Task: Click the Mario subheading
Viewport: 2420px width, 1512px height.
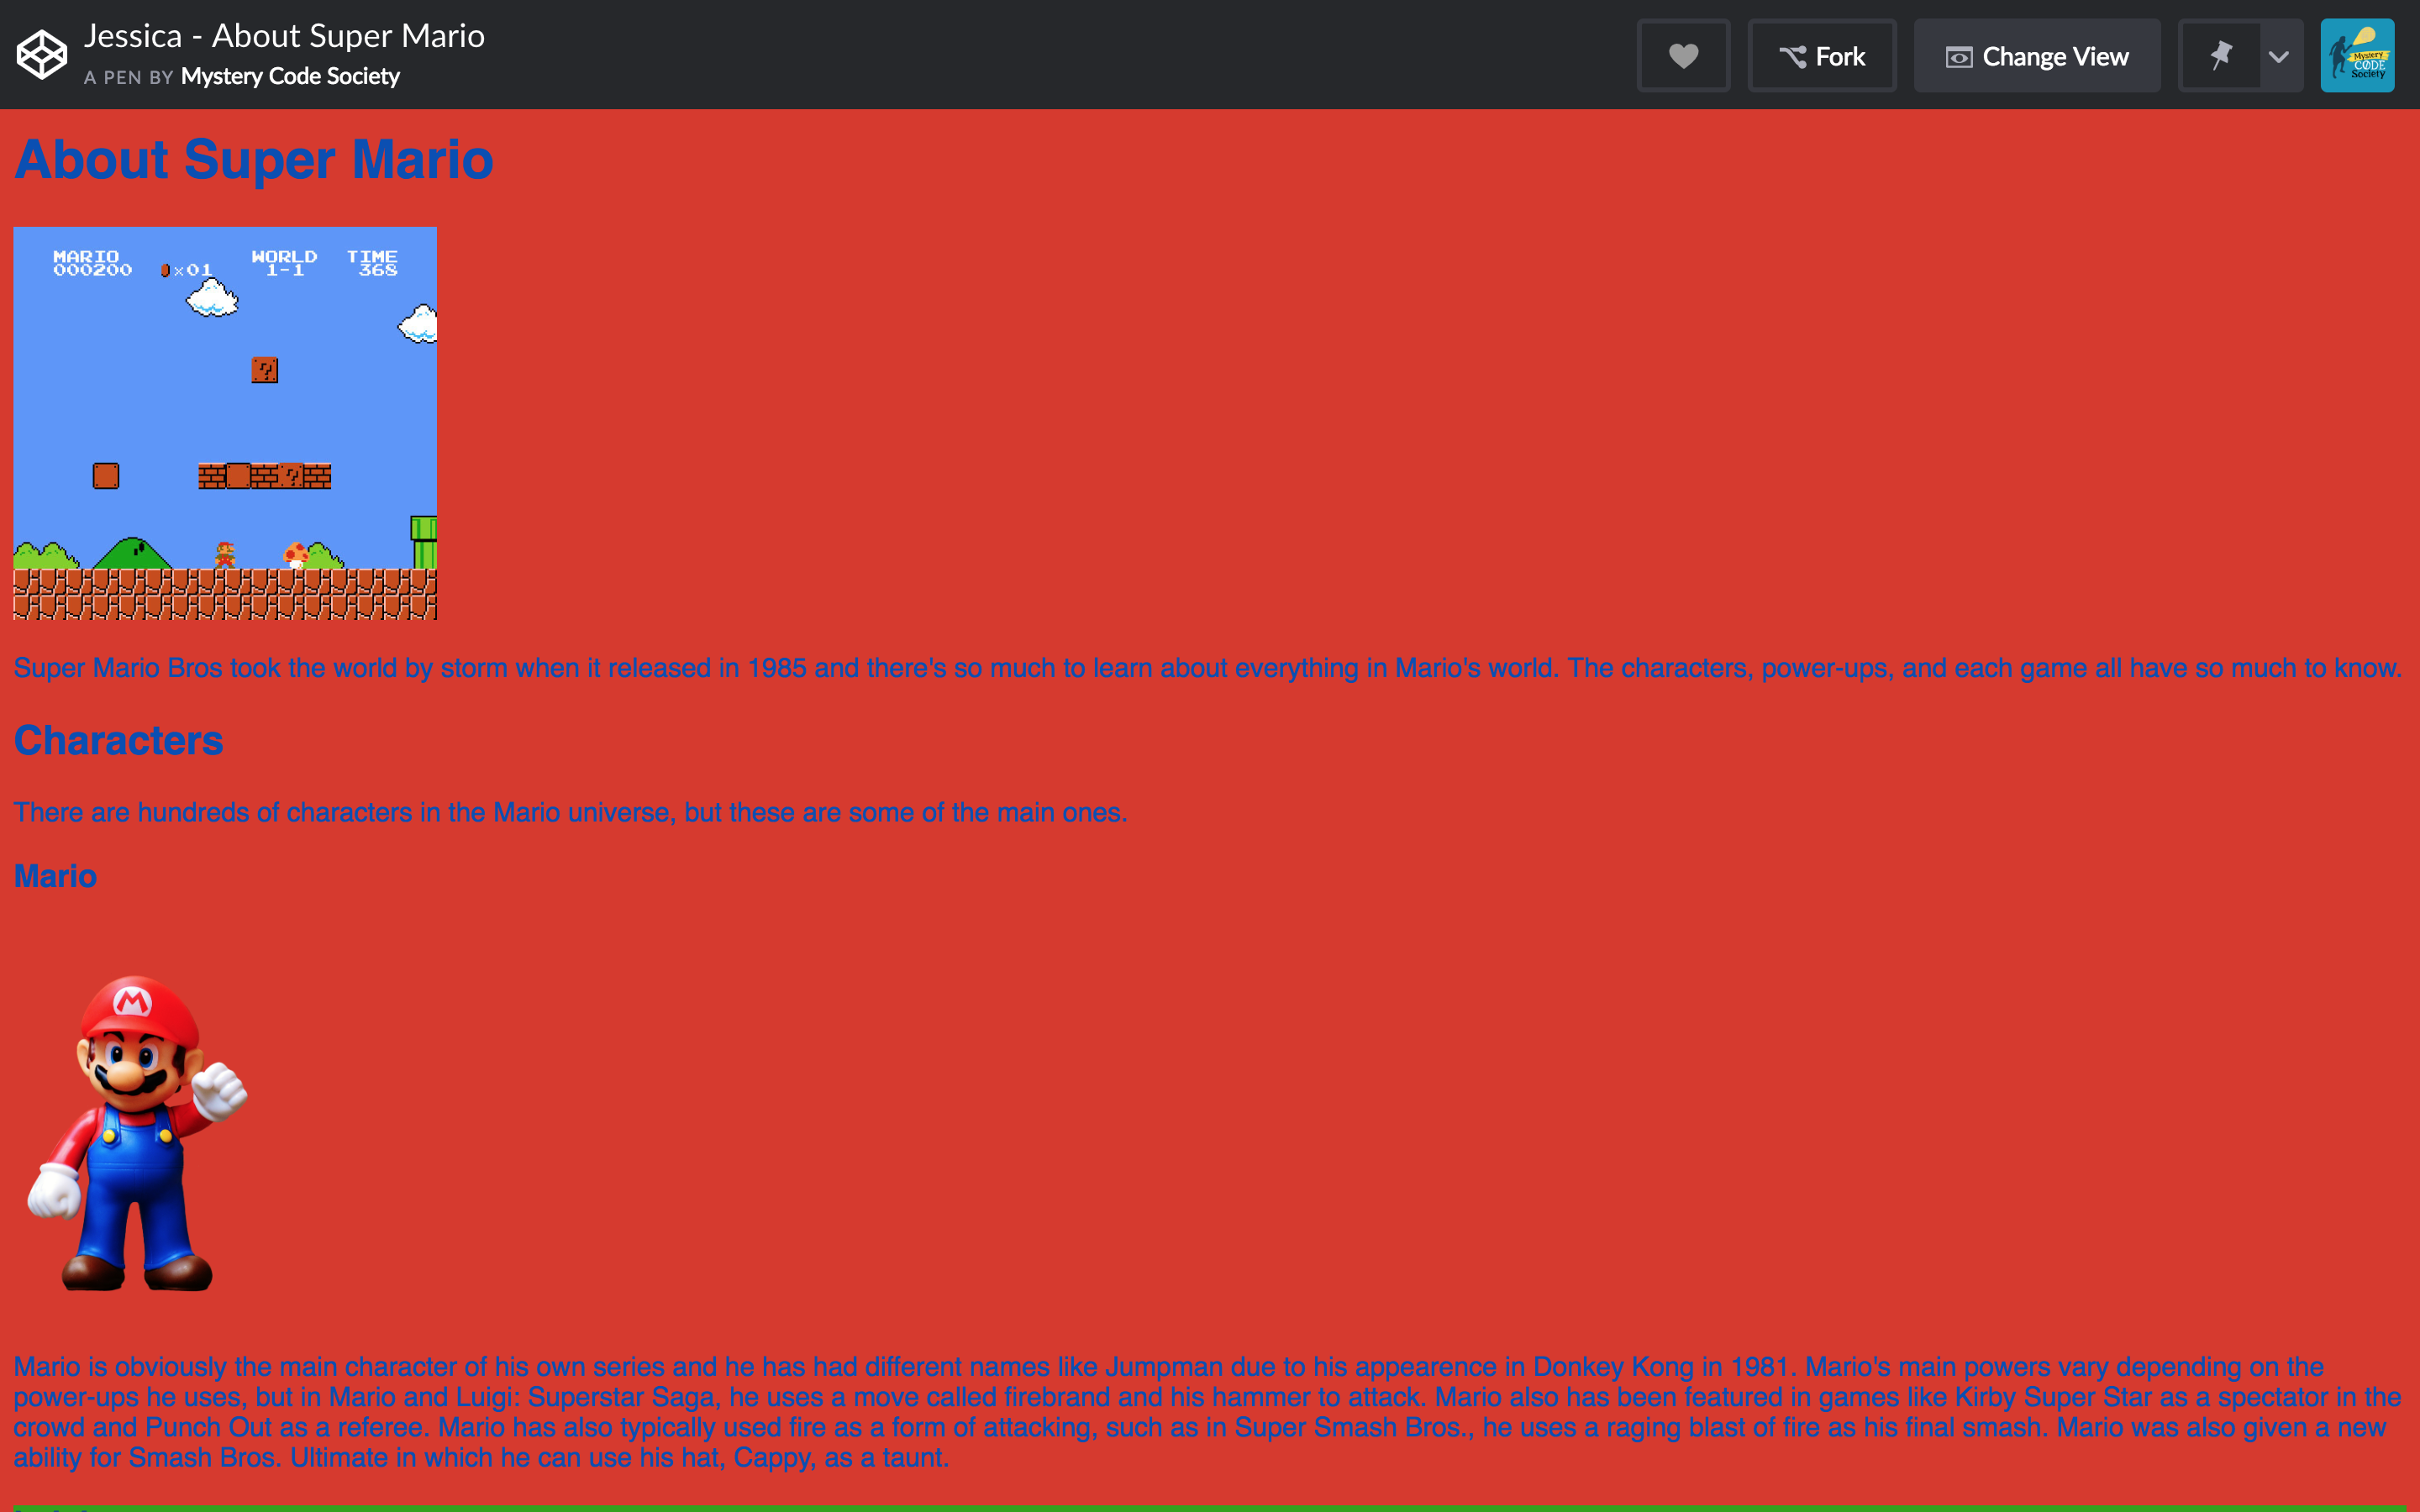Action: coord(55,876)
